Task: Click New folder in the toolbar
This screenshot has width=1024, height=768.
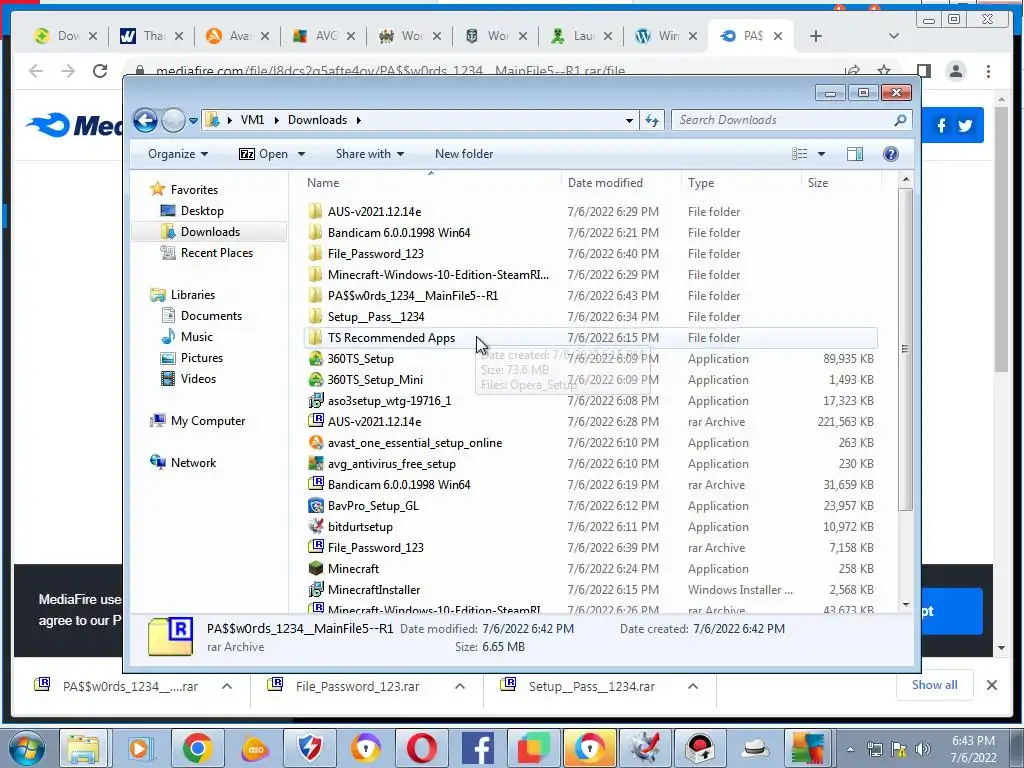Action: [464, 154]
